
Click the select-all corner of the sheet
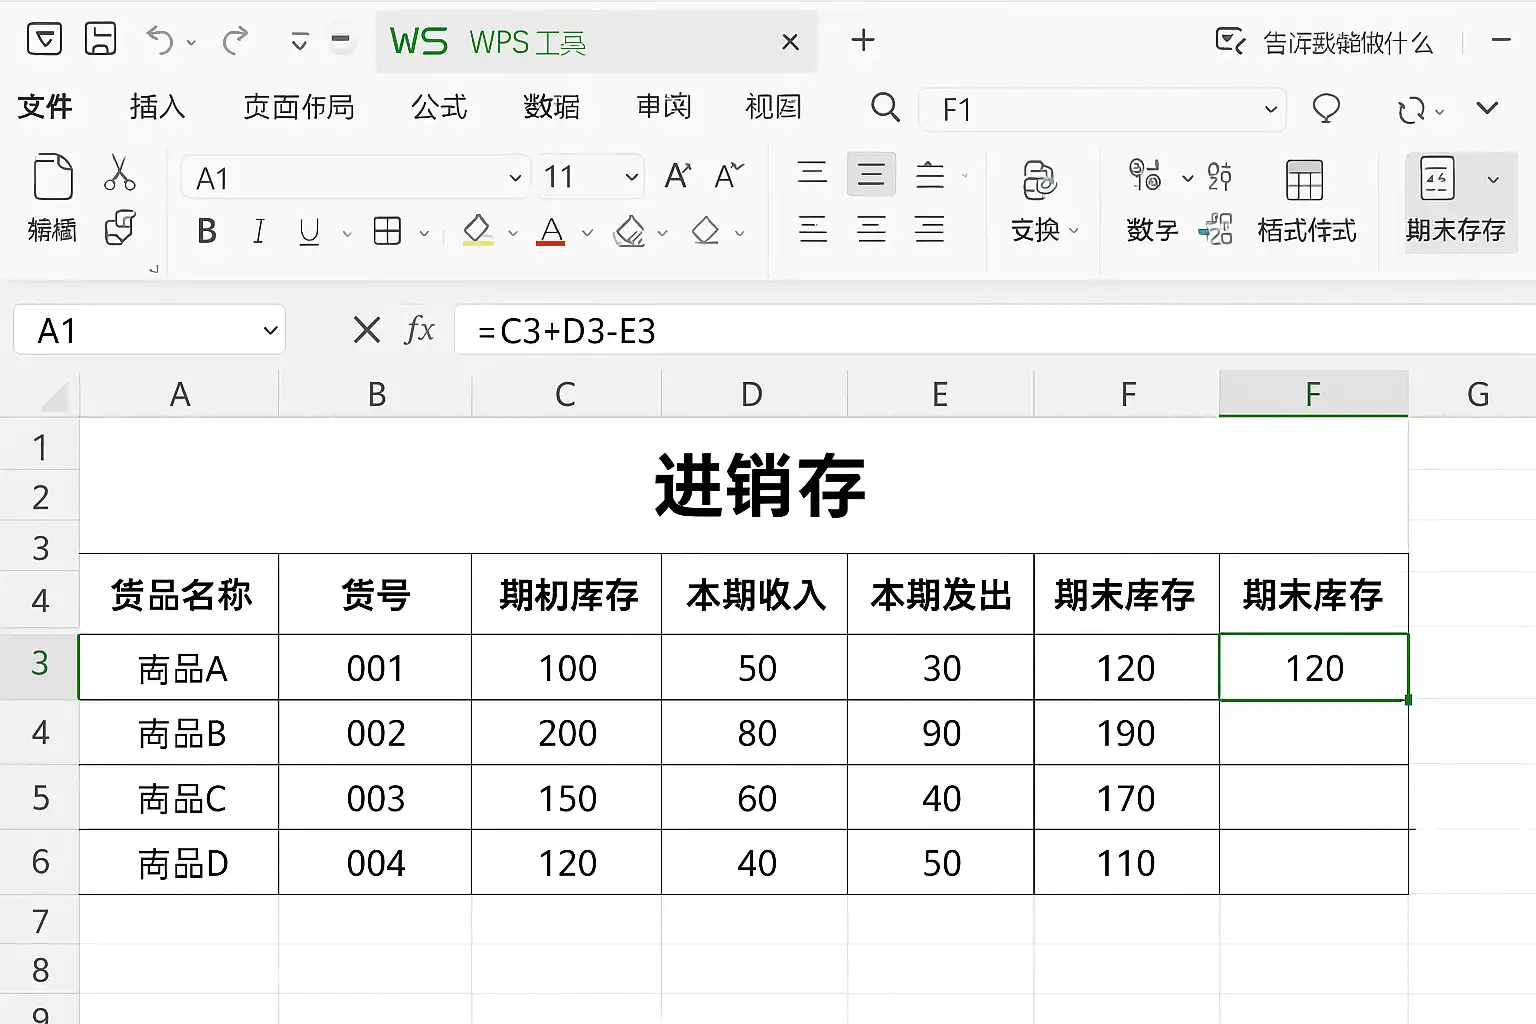tap(54, 396)
